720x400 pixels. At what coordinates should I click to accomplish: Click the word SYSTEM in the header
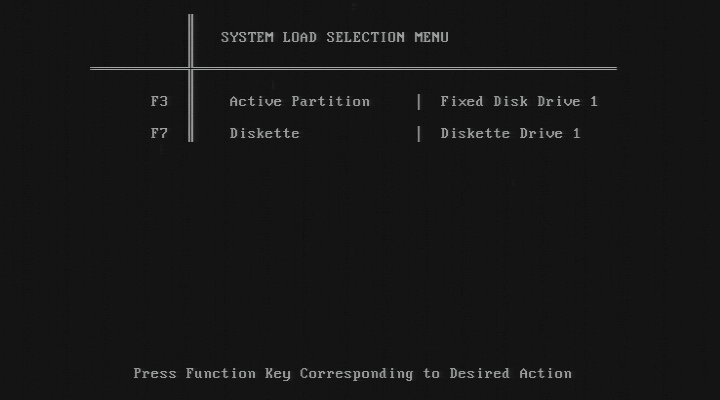(247, 37)
